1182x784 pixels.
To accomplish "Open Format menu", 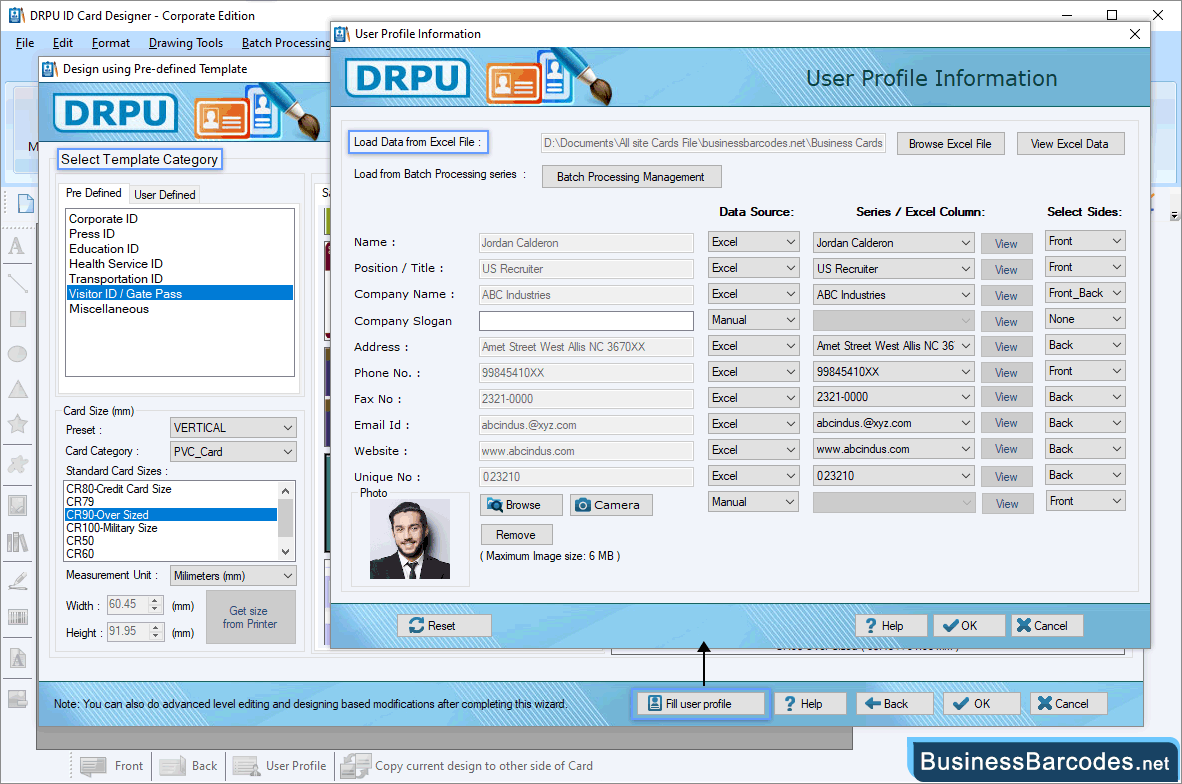I will coord(111,43).
